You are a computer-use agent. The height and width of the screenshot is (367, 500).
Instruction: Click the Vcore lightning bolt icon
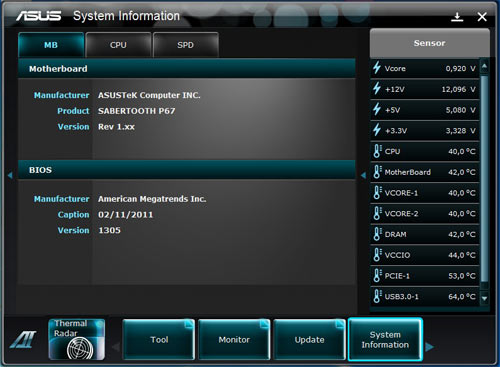377,68
